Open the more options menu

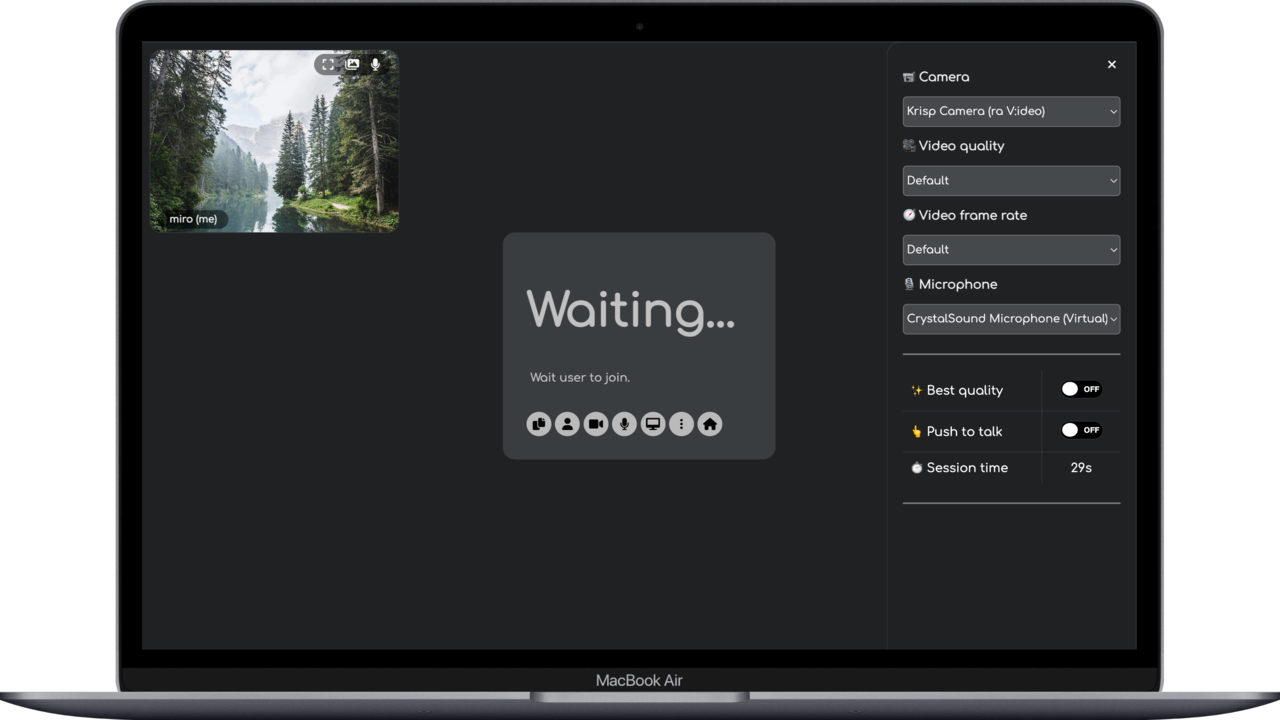coord(681,424)
